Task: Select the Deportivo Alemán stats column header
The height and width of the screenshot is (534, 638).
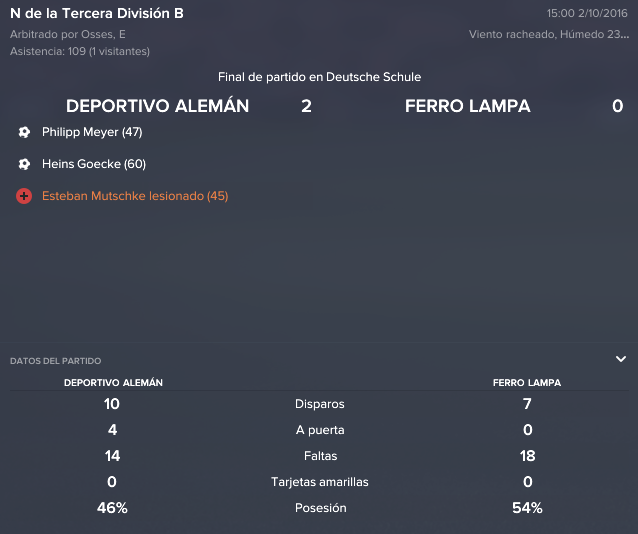Action: (x=113, y=383)
